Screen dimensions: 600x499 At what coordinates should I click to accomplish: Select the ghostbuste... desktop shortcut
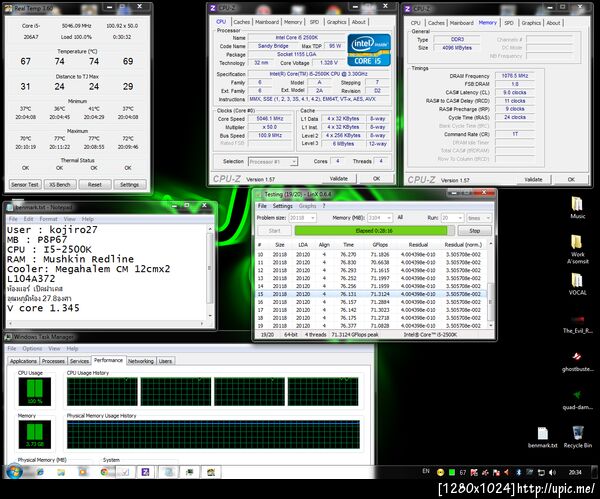click(x=577, y=362)
